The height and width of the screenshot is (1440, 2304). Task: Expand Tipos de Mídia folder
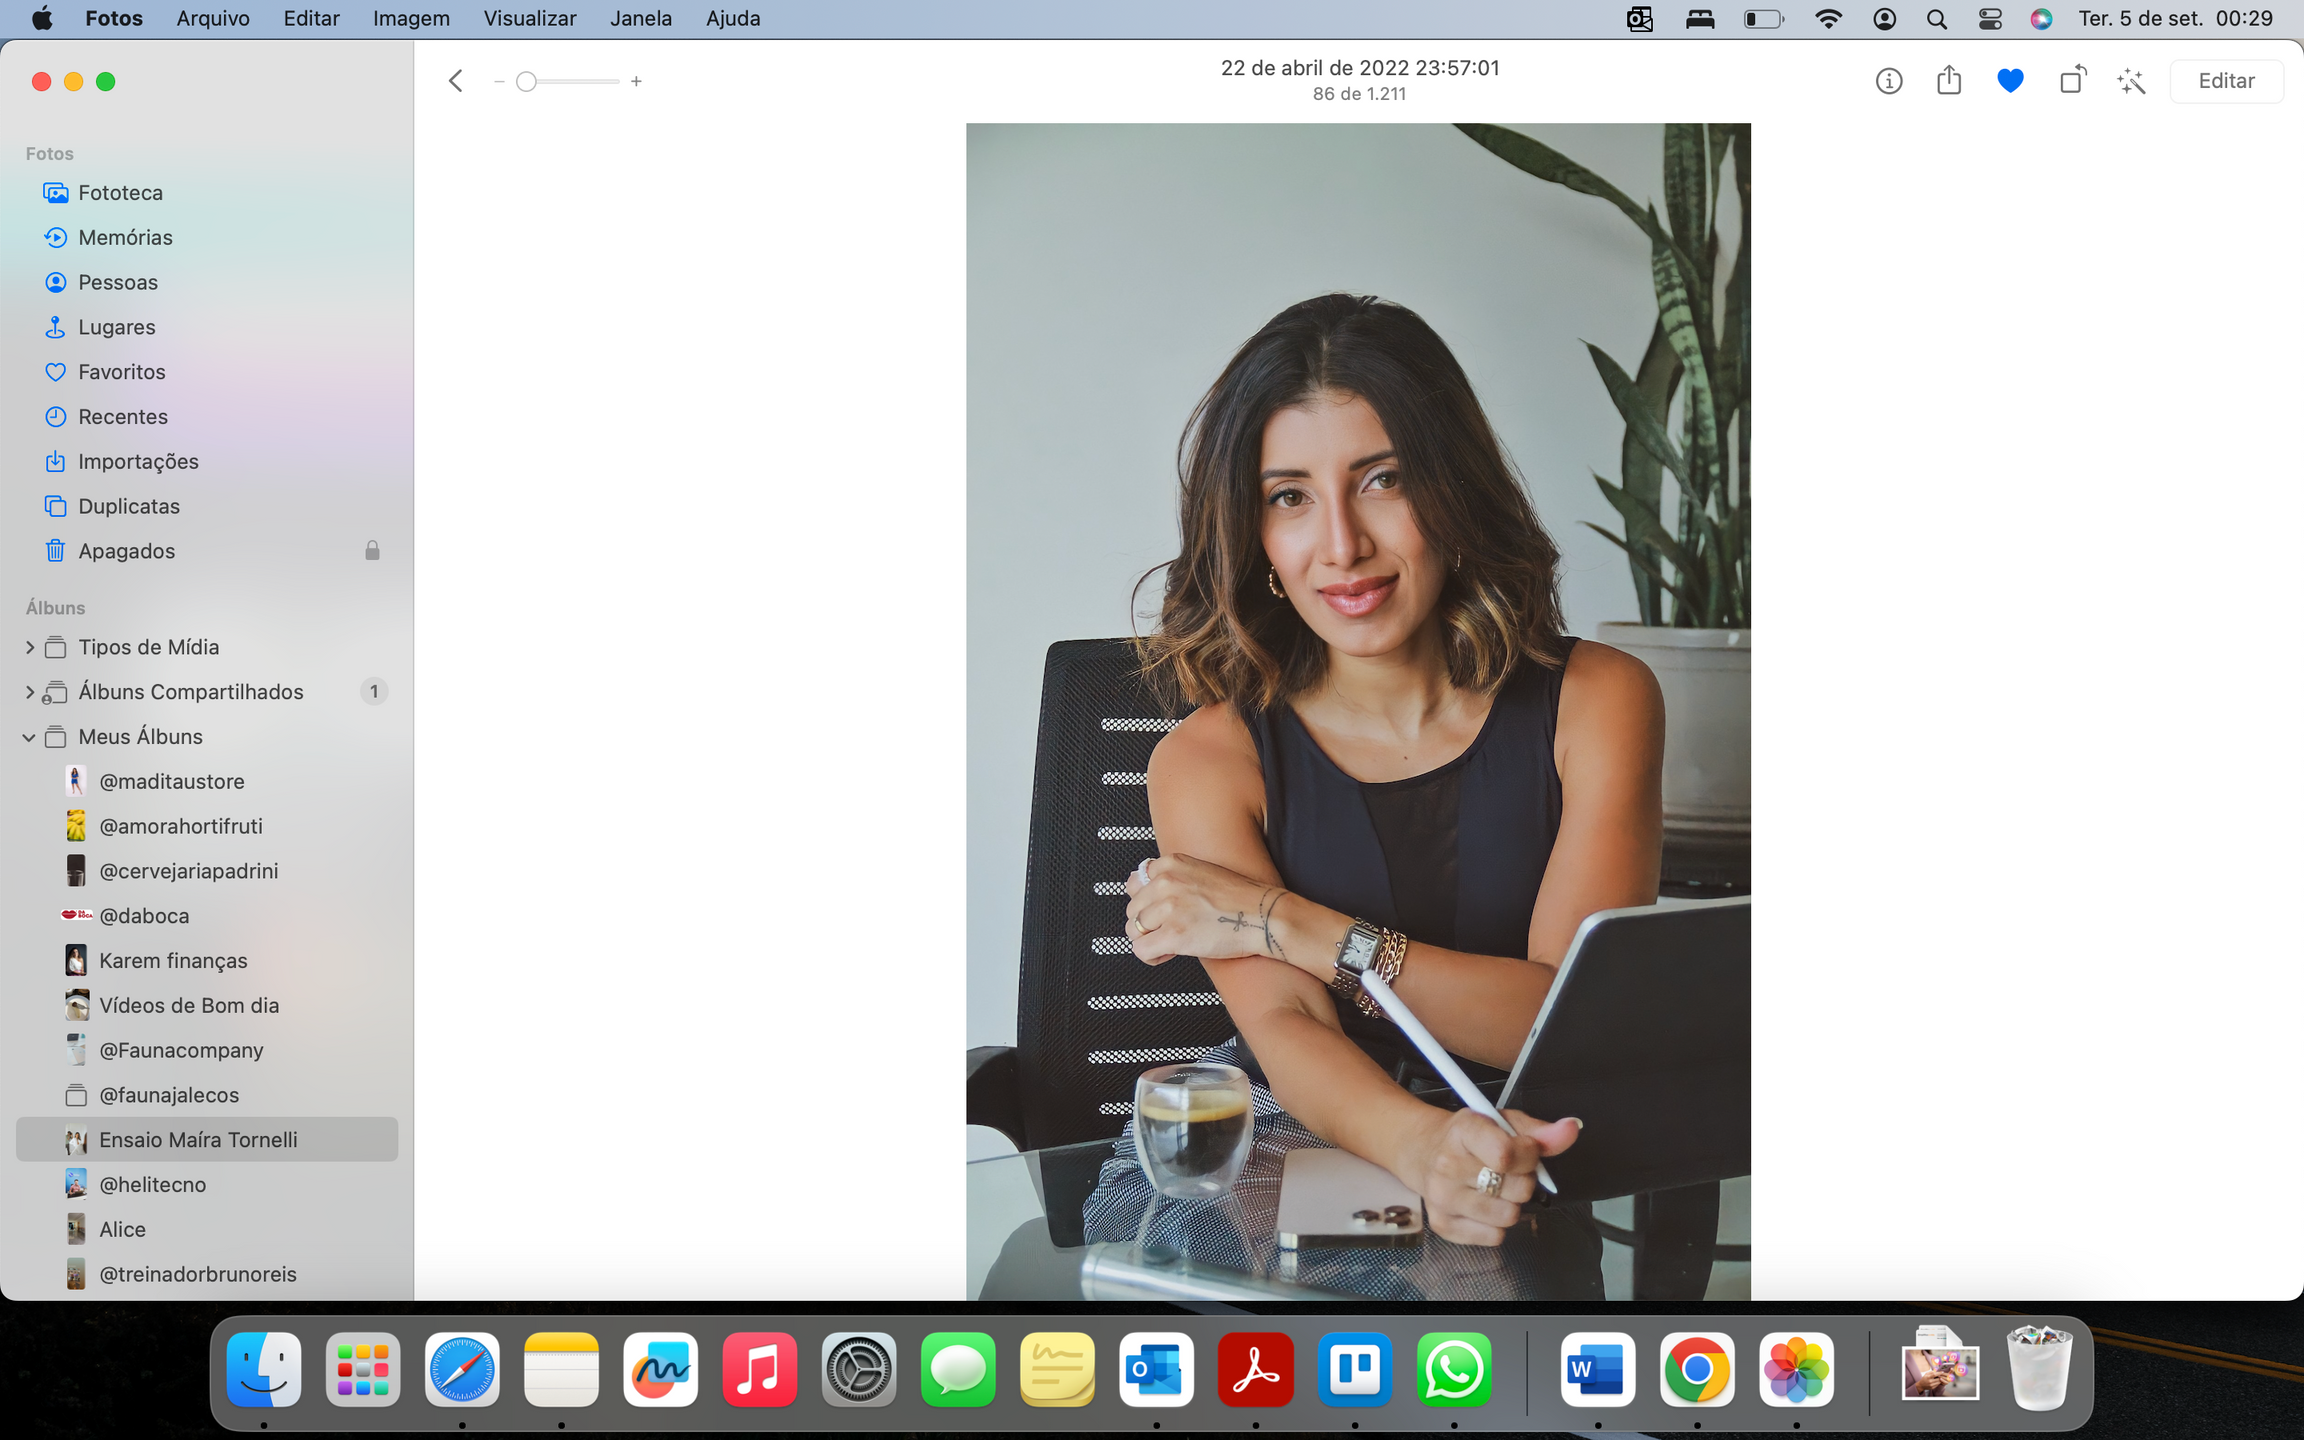tap(29, 647)
